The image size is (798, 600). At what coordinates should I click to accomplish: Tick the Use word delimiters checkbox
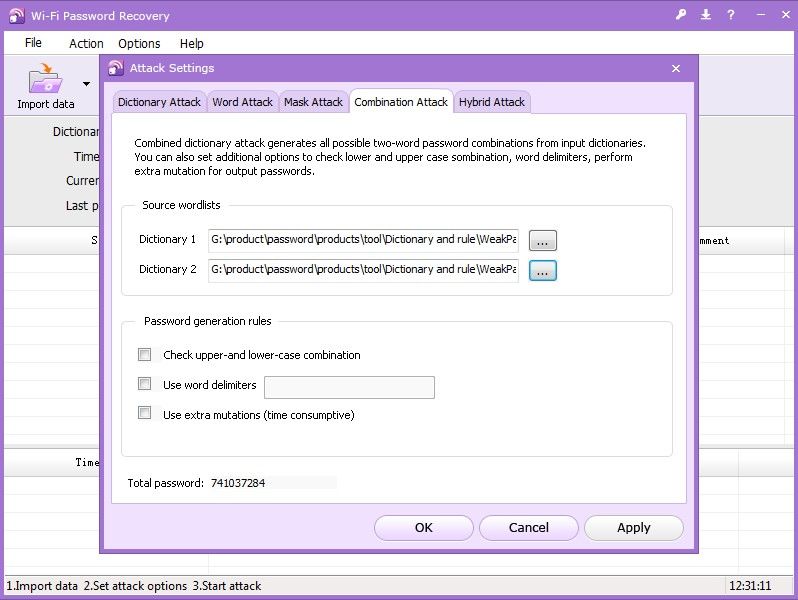point(145,385)
